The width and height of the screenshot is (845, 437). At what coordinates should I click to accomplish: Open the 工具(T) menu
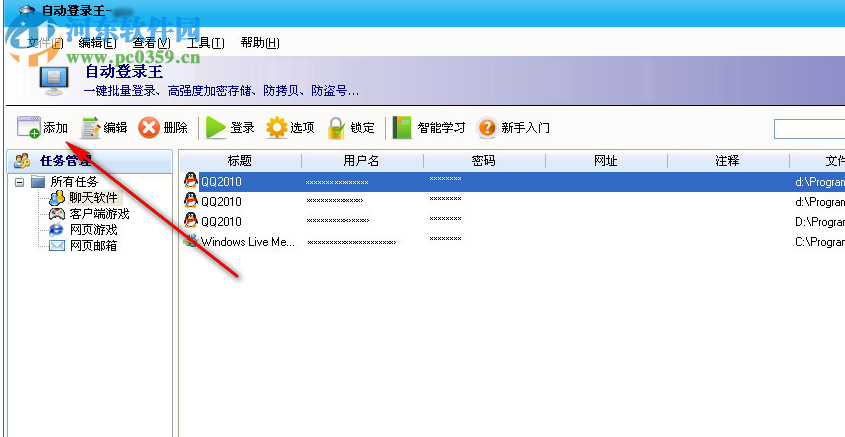205,43
